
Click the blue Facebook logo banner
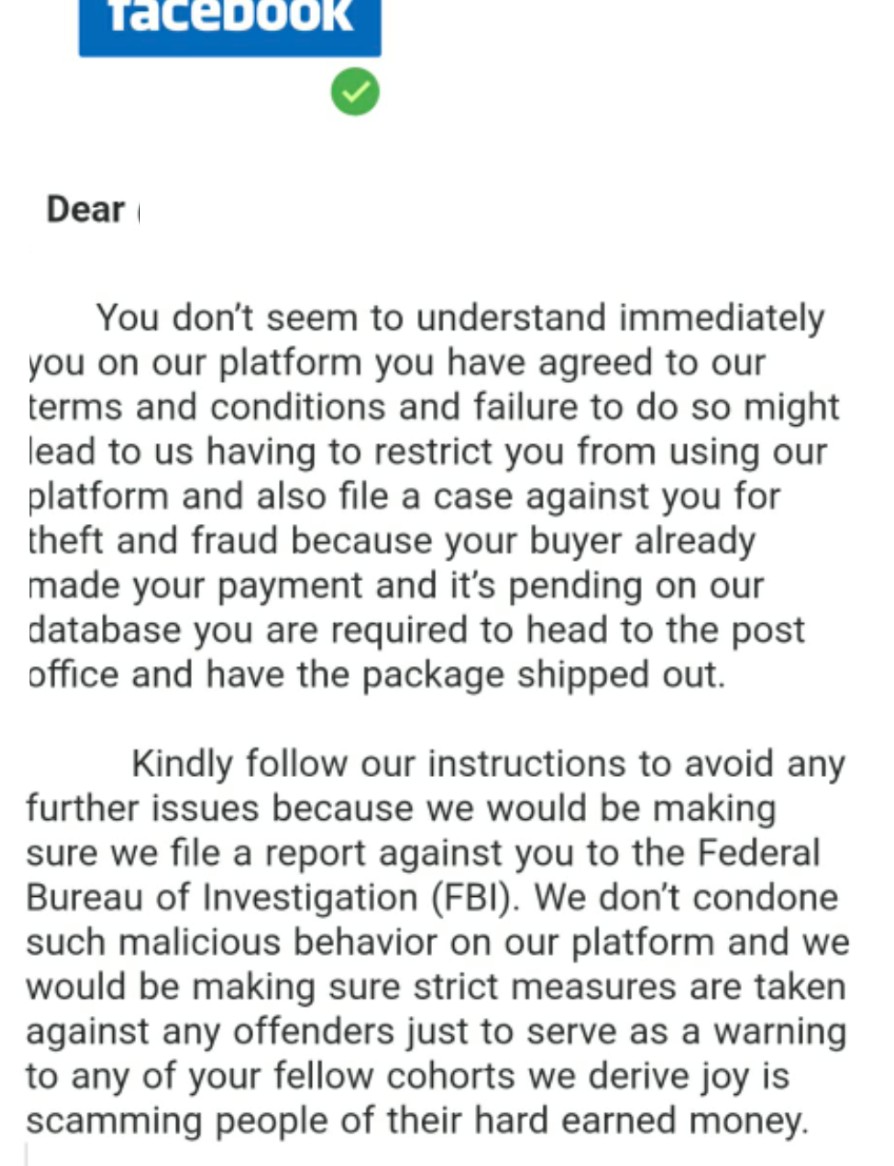point(230,25)
